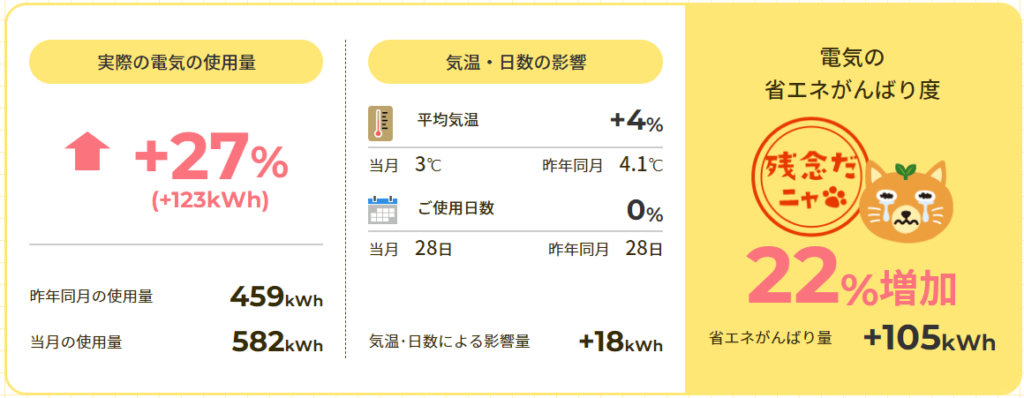The image size is (1024, 398).
Task: Select the 気温・日数の影響 header pill
Action: coord(515,62)
